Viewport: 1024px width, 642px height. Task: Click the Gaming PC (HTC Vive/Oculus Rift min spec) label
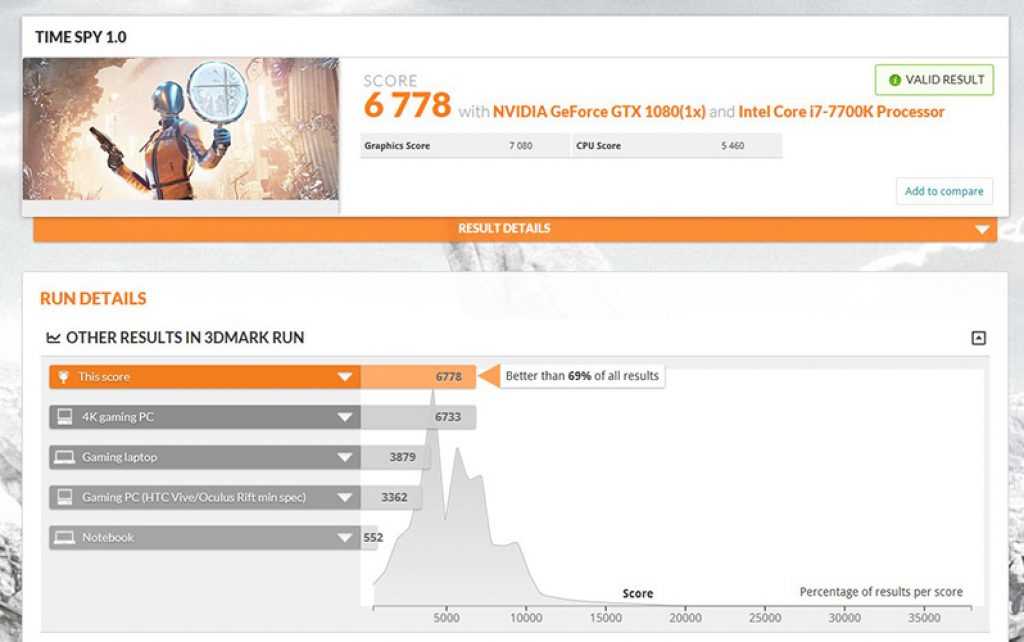click(x=194, y=498)
